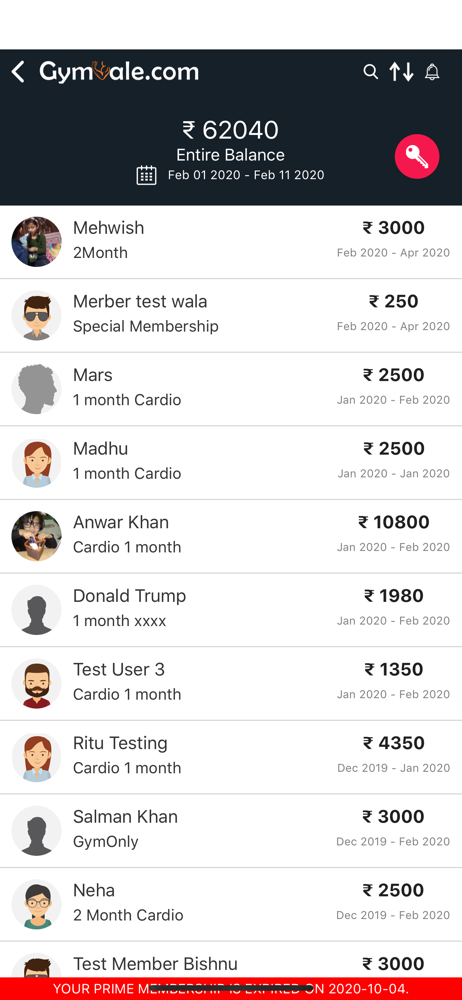This screenshot has height=1000, width=462.
Task: Open Madhu member entry
Action: coord(231,462)
